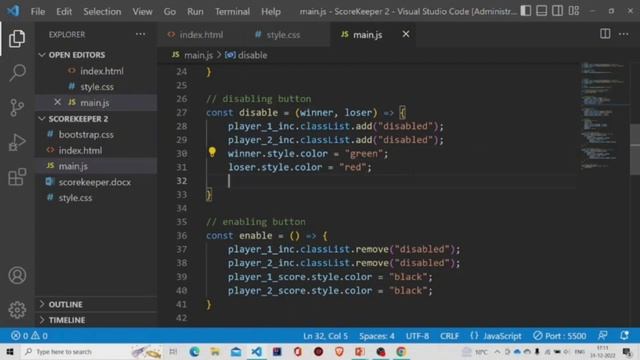Close main.js in Open Editors list
The width and height of the screenshot is (640, 360).
pyautogui.click(x=57, y=102)
